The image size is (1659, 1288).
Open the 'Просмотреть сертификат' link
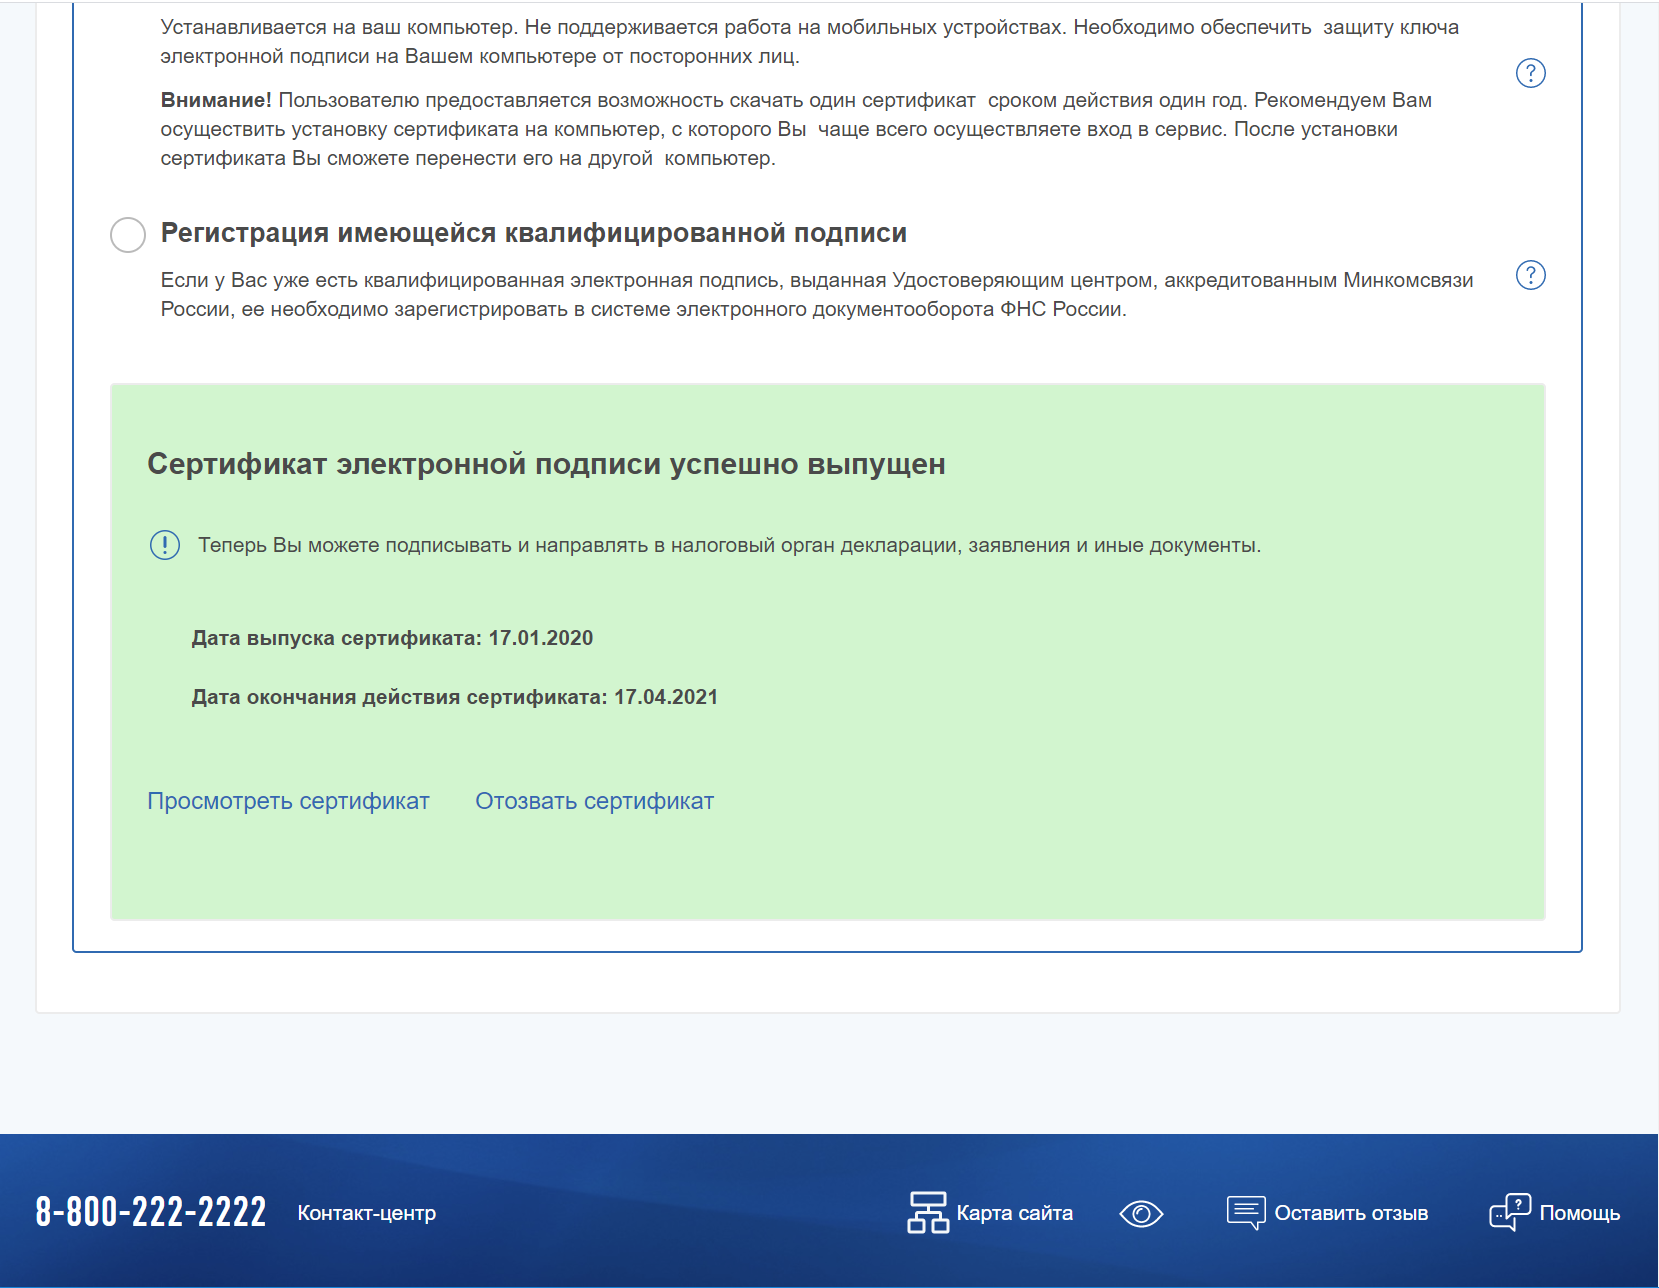288,801
